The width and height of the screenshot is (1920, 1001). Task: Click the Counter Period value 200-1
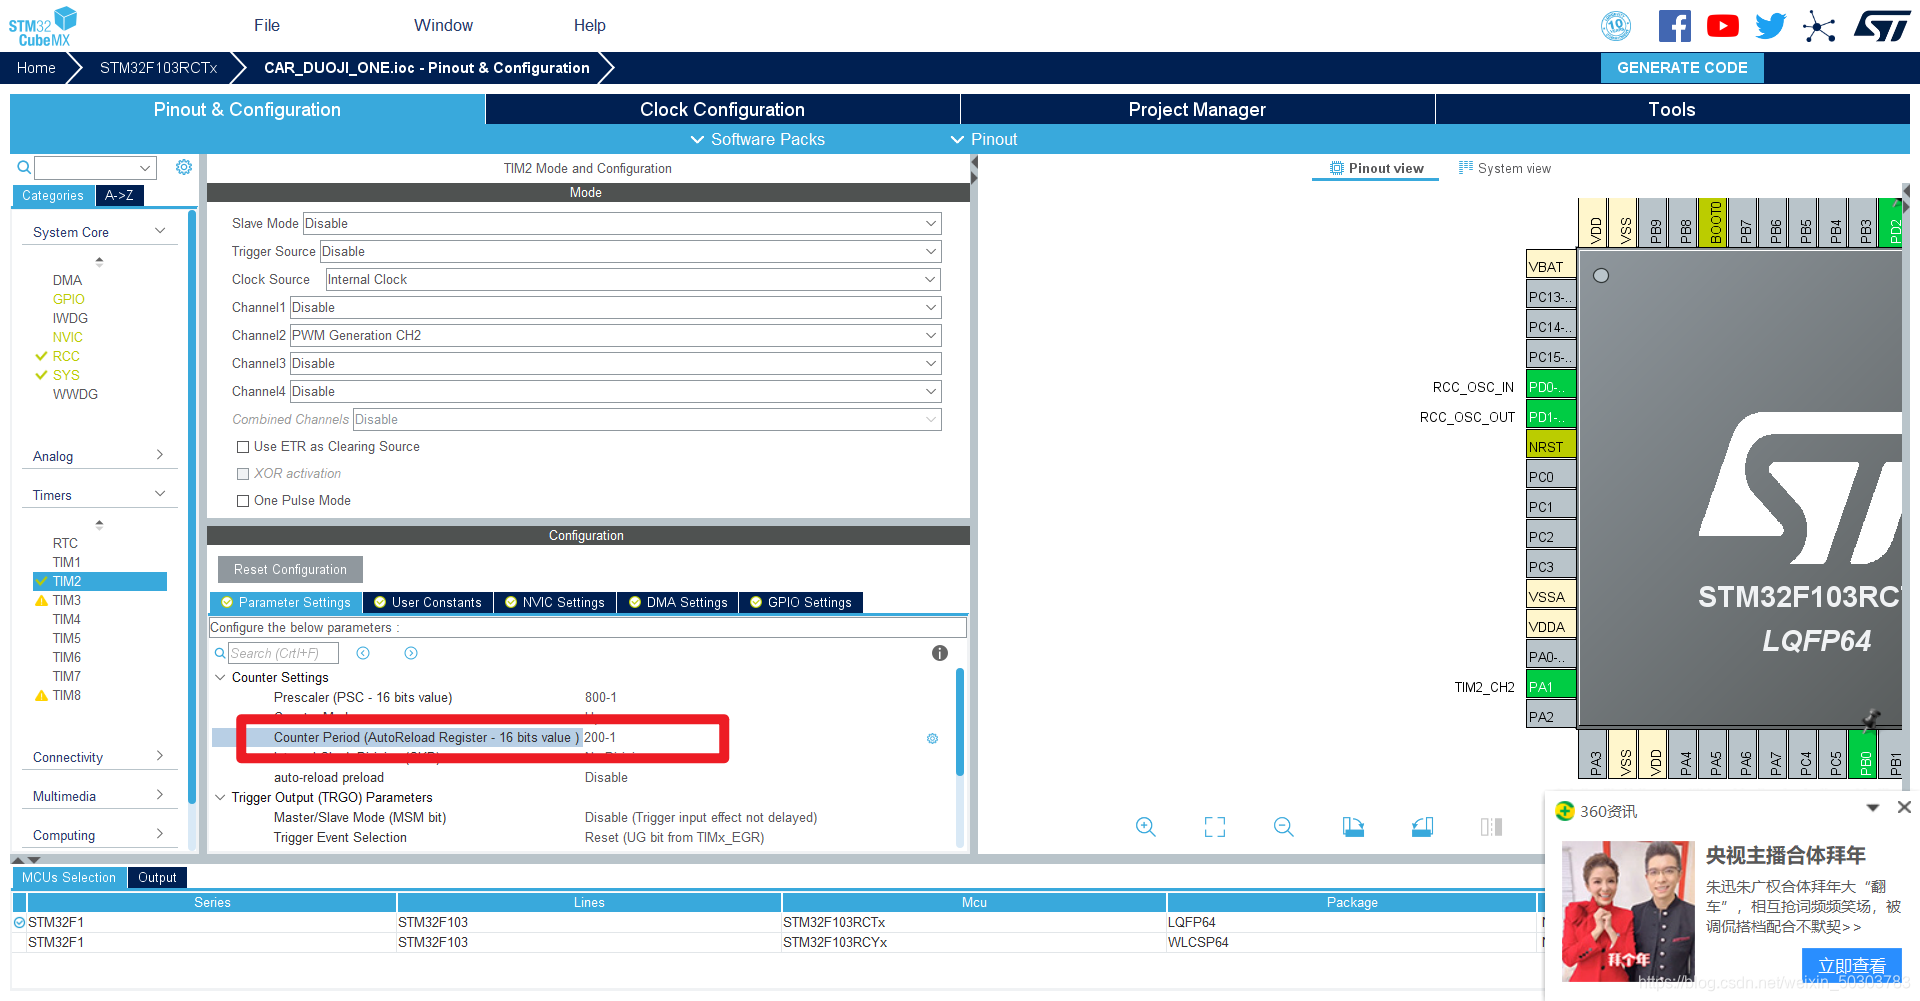coord(600,738)
